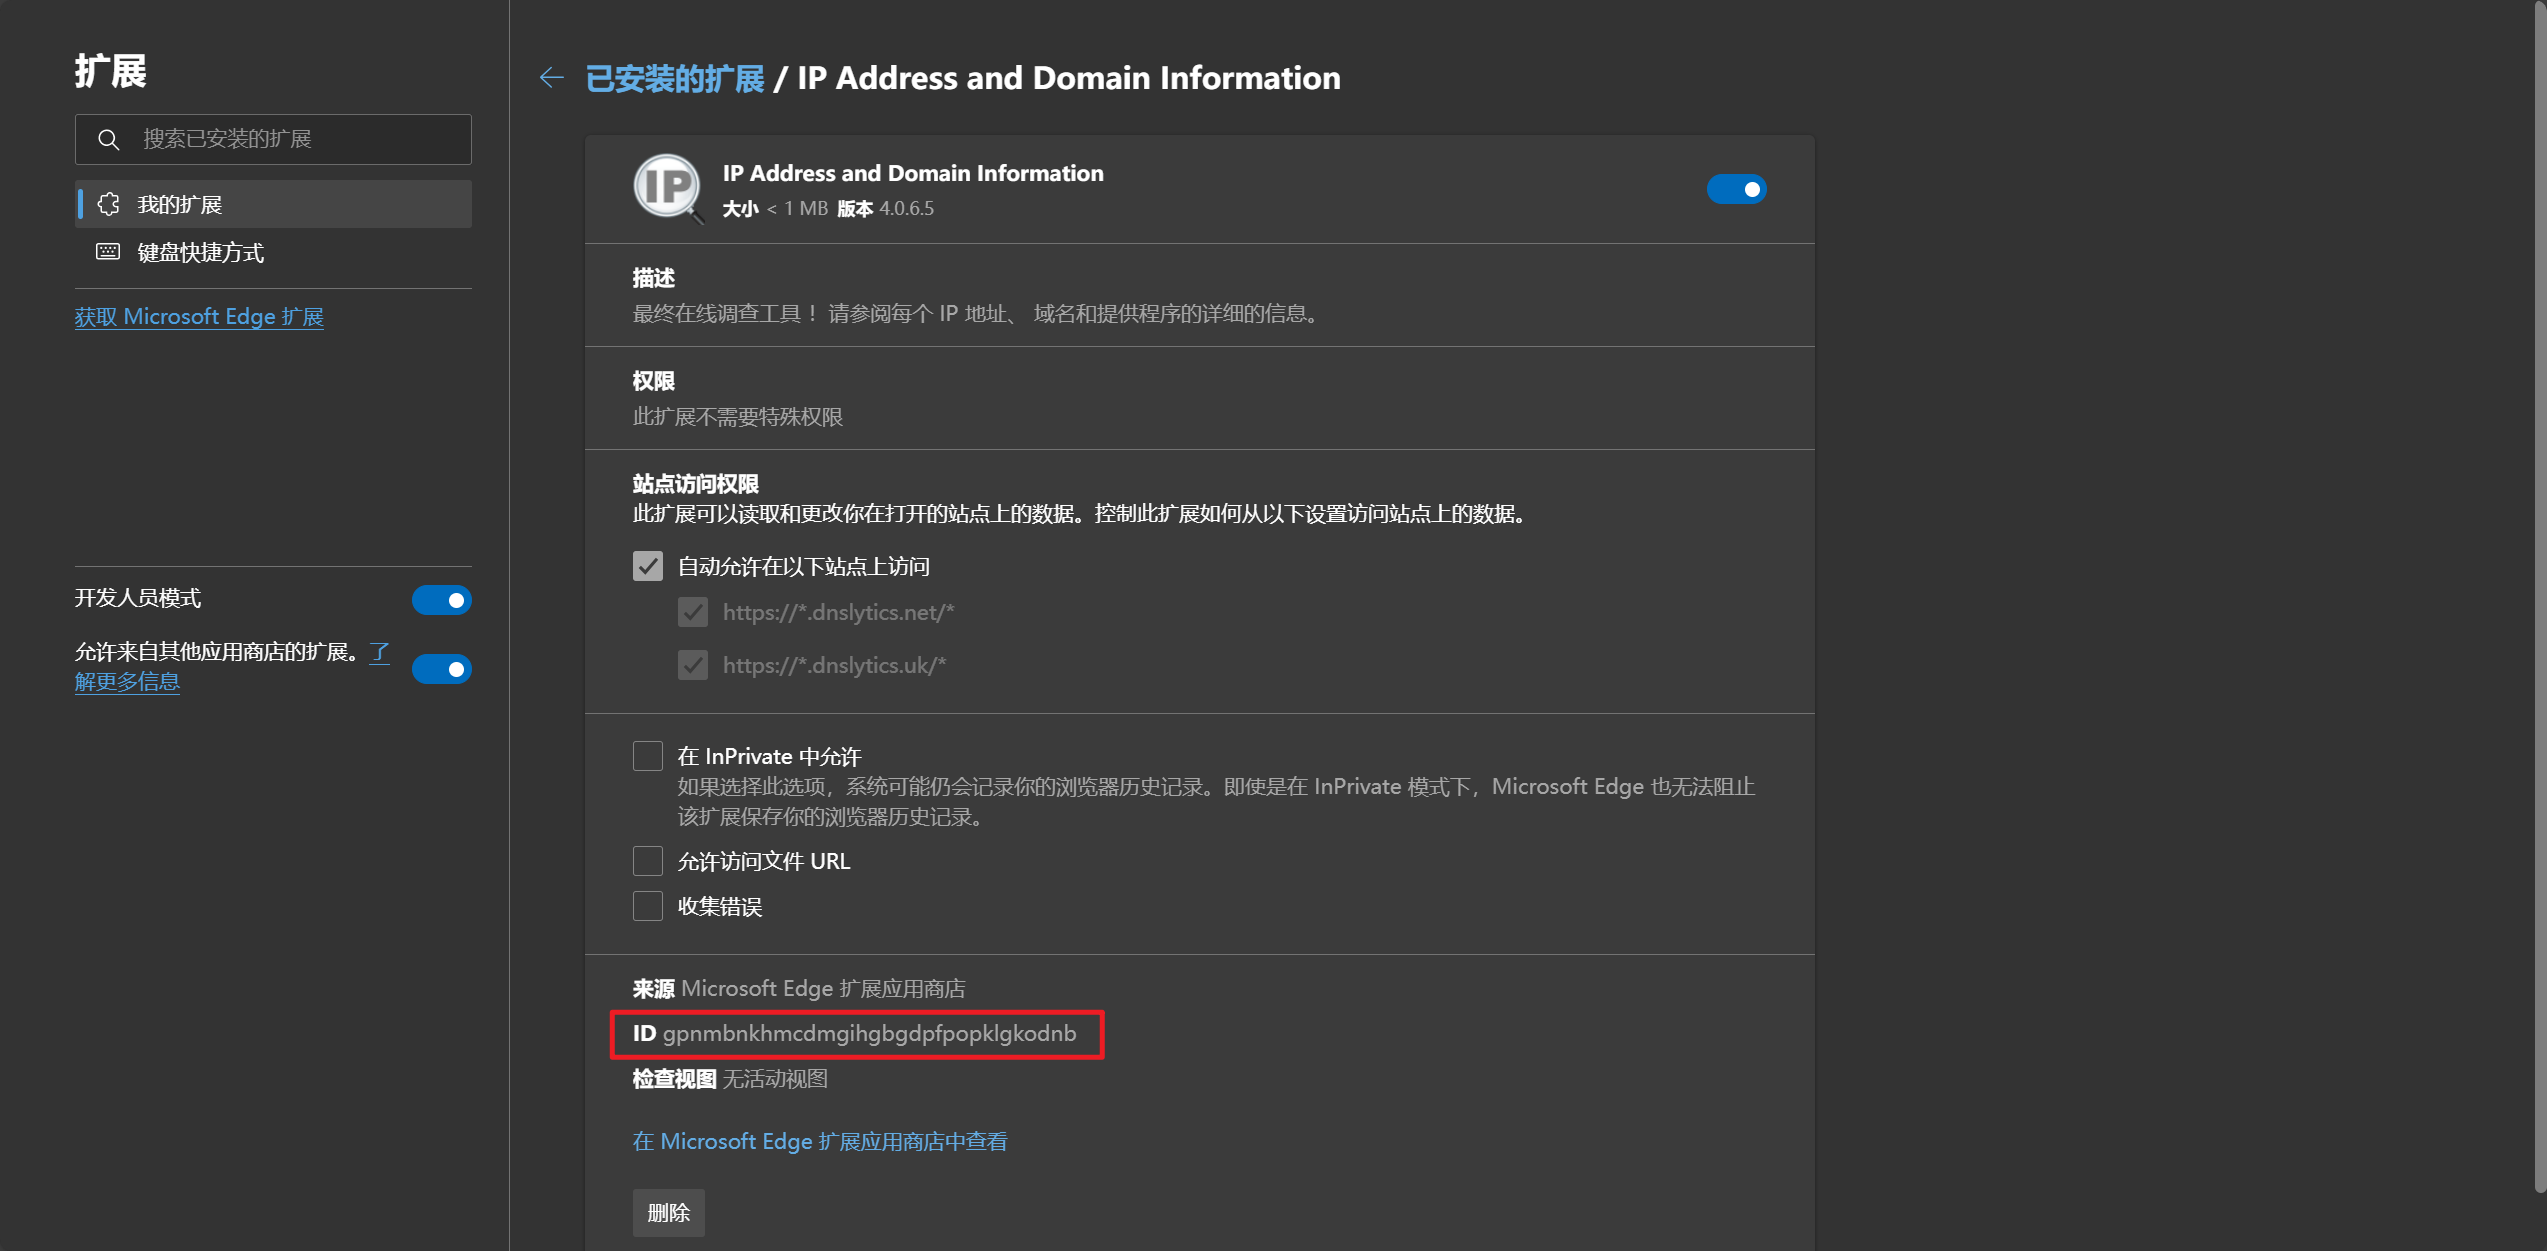Click the back arrow to installed extensions
This screenshot has height=1251, width=2547.
[x=551, y=78]
